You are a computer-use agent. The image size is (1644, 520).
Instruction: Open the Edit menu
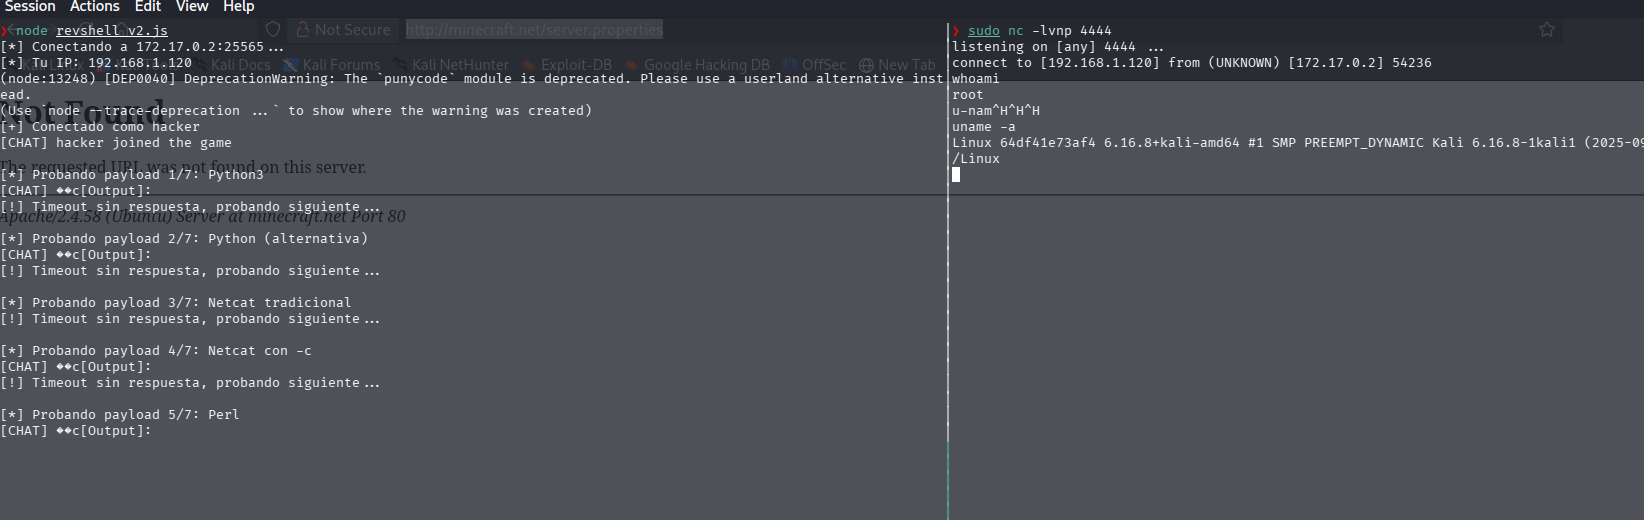click(147, 6)
